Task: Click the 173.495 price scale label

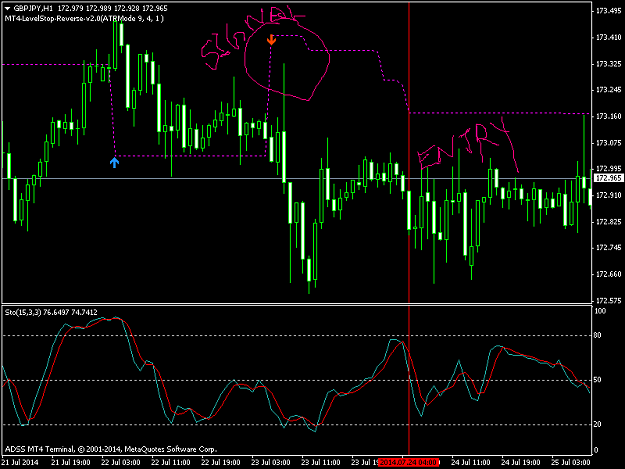Action: click(x=608, y=11)
